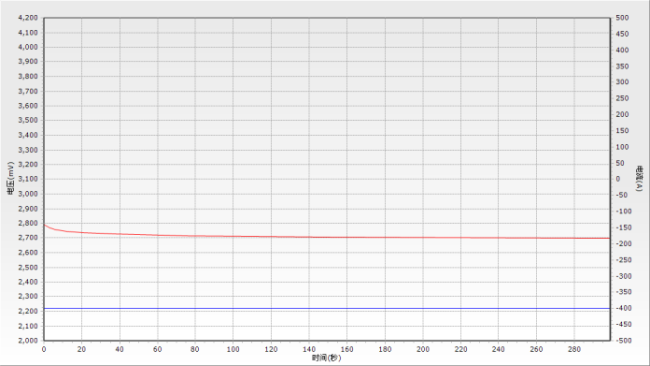Select the -500 current axis label
Image resolution: width=650 pixels, height=366 pixels.
tap(623, 340)
